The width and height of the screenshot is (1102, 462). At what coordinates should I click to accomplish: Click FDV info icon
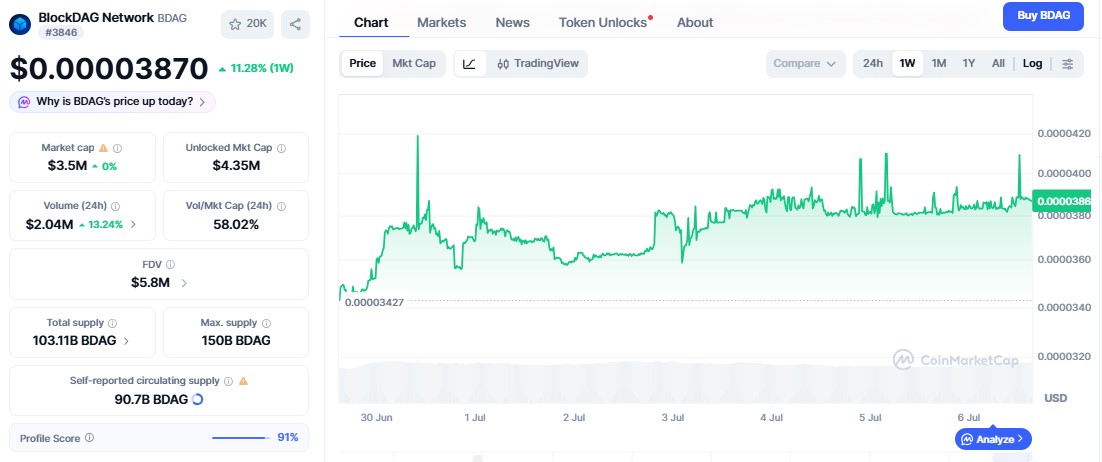[x=170, y=265]
